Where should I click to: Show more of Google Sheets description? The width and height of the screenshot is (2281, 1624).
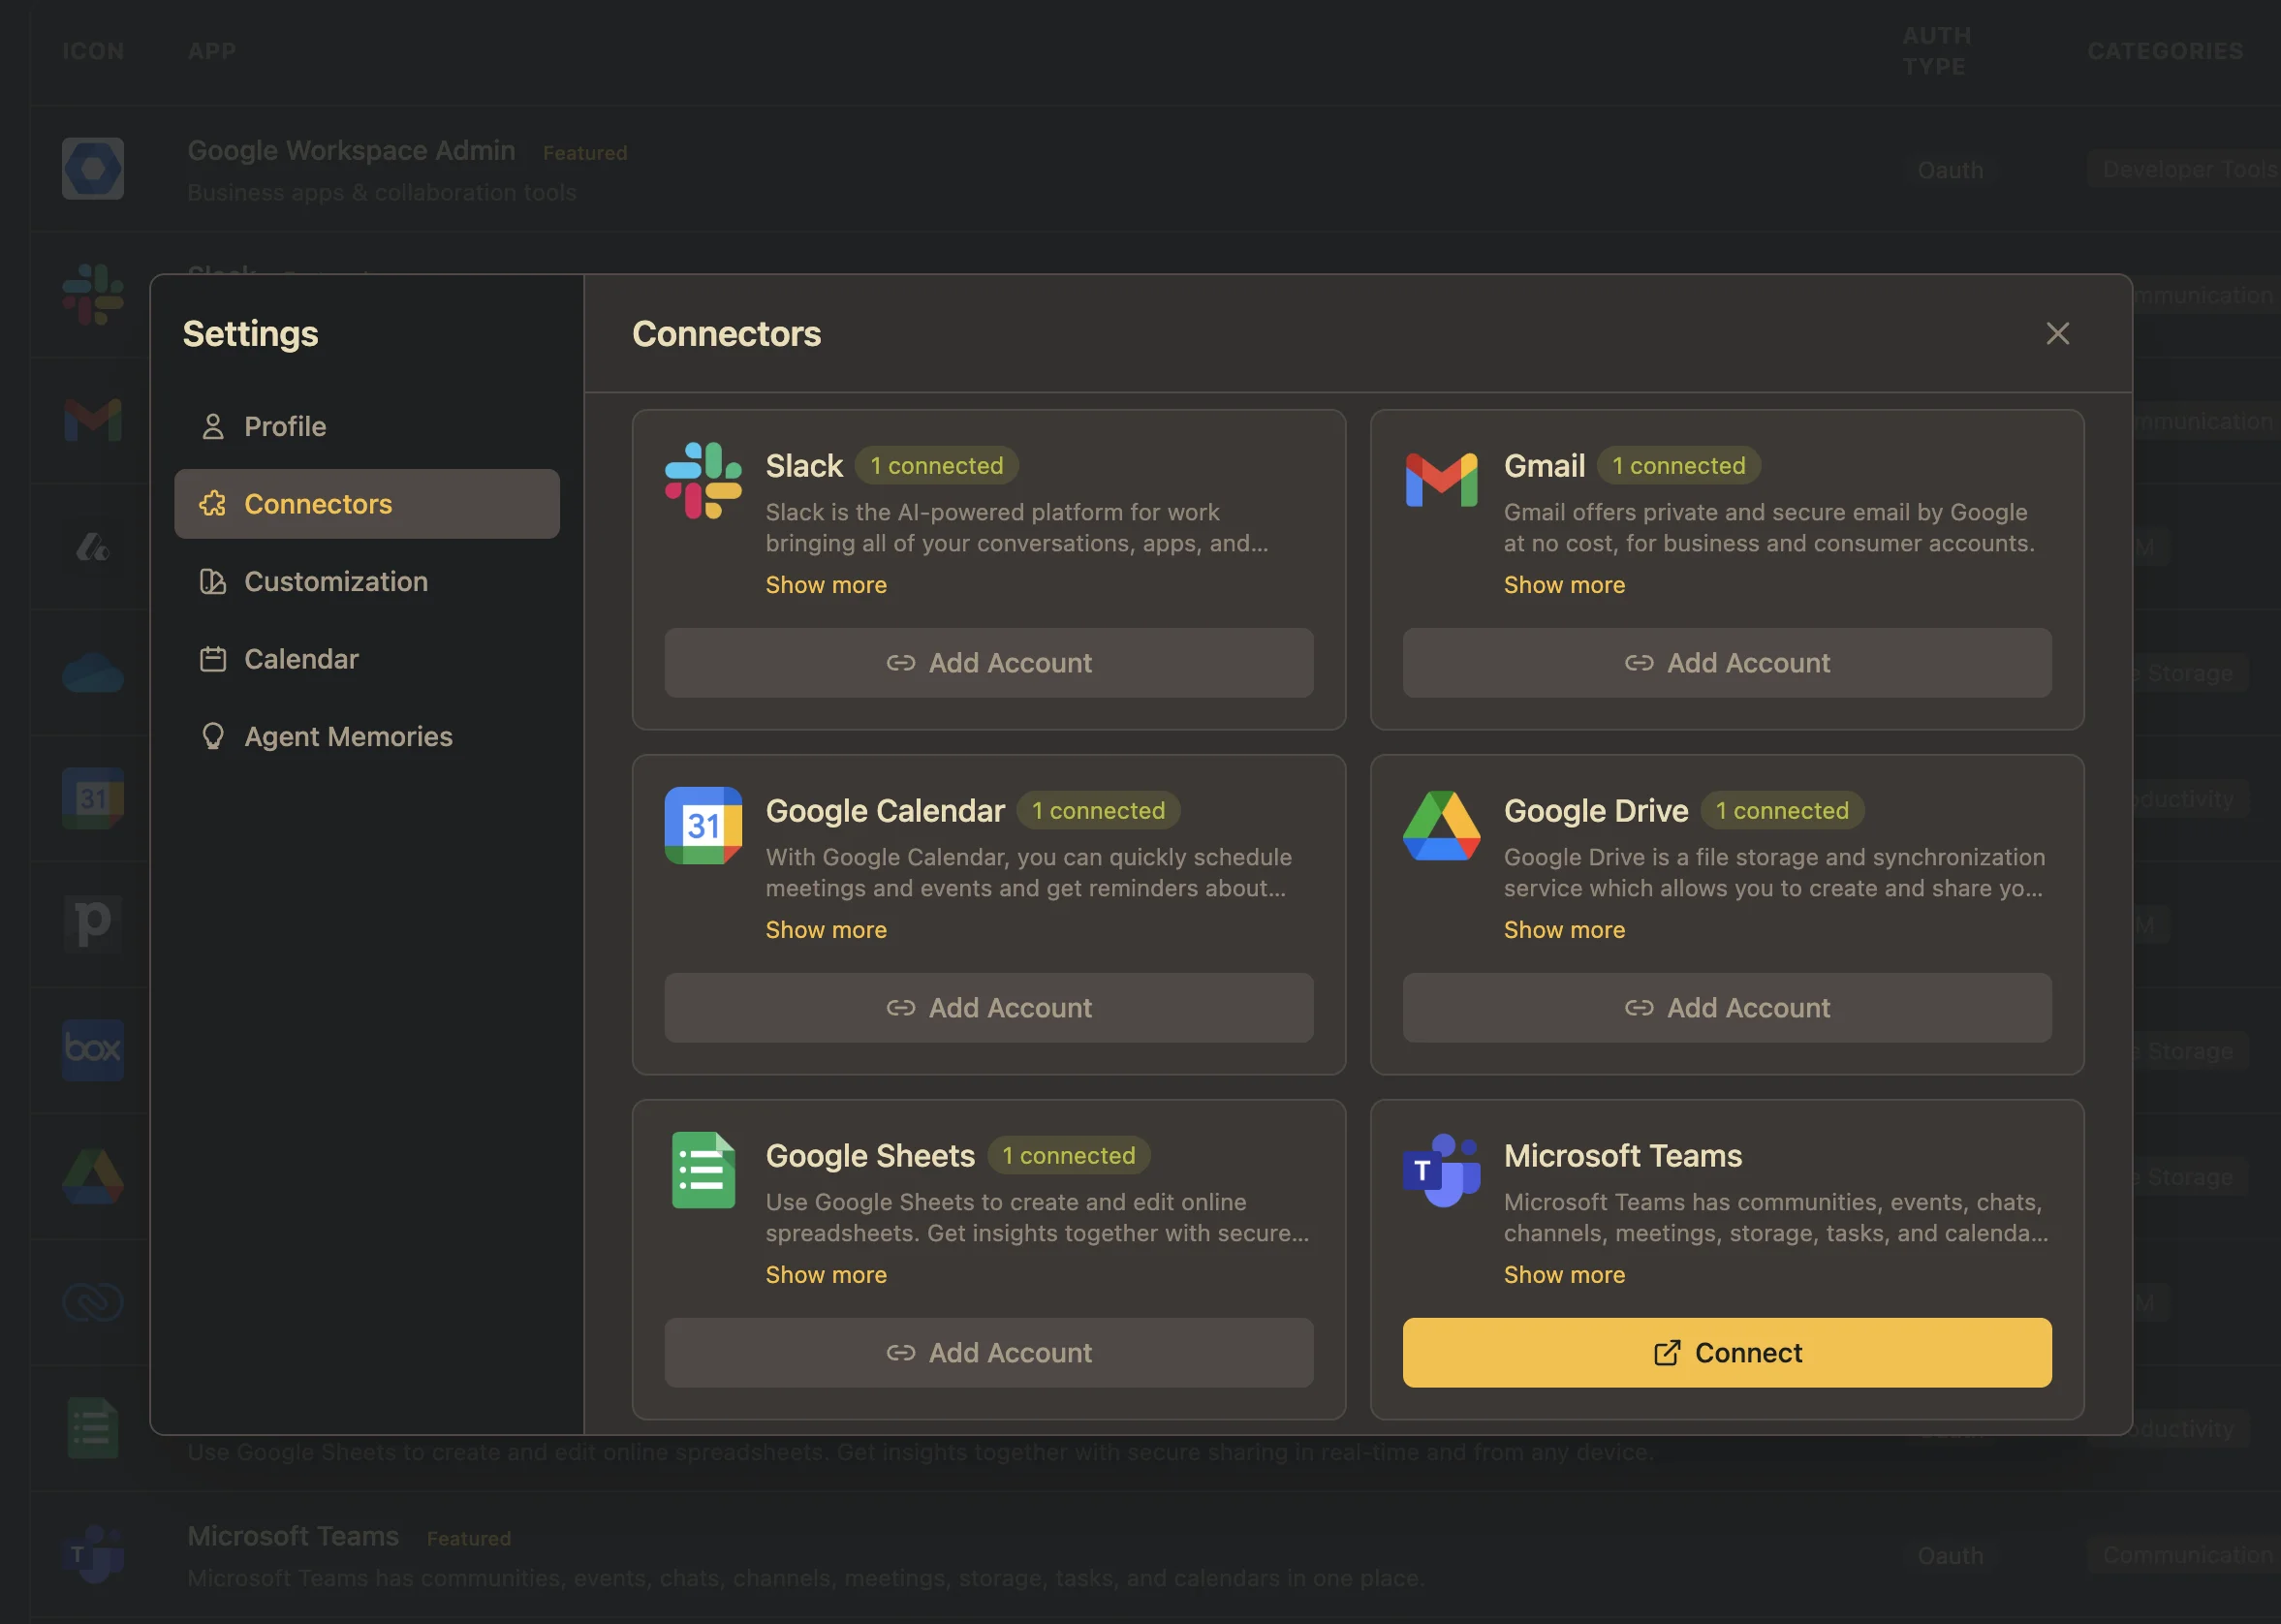(x=826, y=1275)
